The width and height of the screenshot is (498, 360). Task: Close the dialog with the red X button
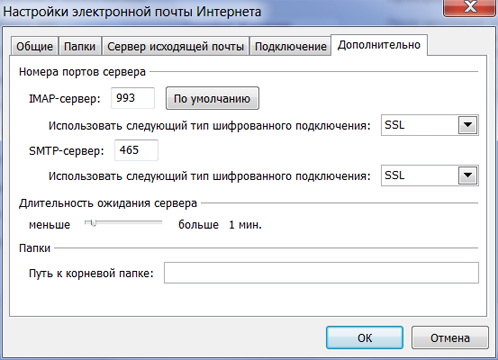(470, 7)
